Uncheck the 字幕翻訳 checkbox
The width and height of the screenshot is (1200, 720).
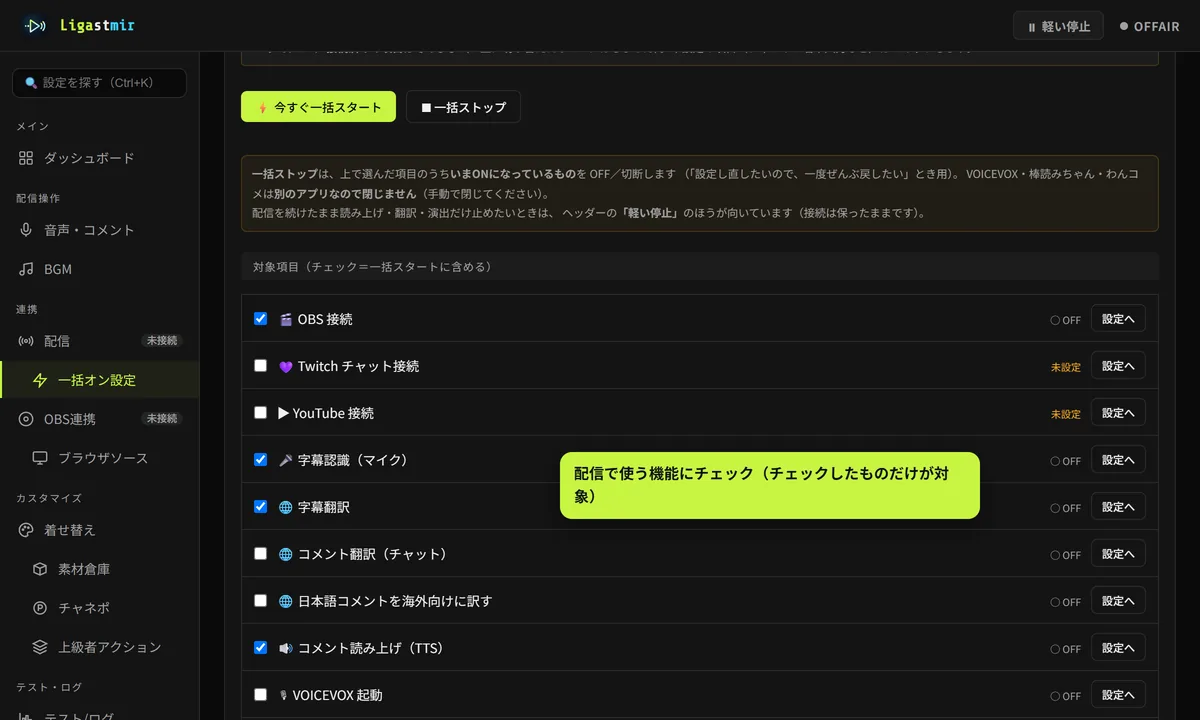(x=261, y=506)
